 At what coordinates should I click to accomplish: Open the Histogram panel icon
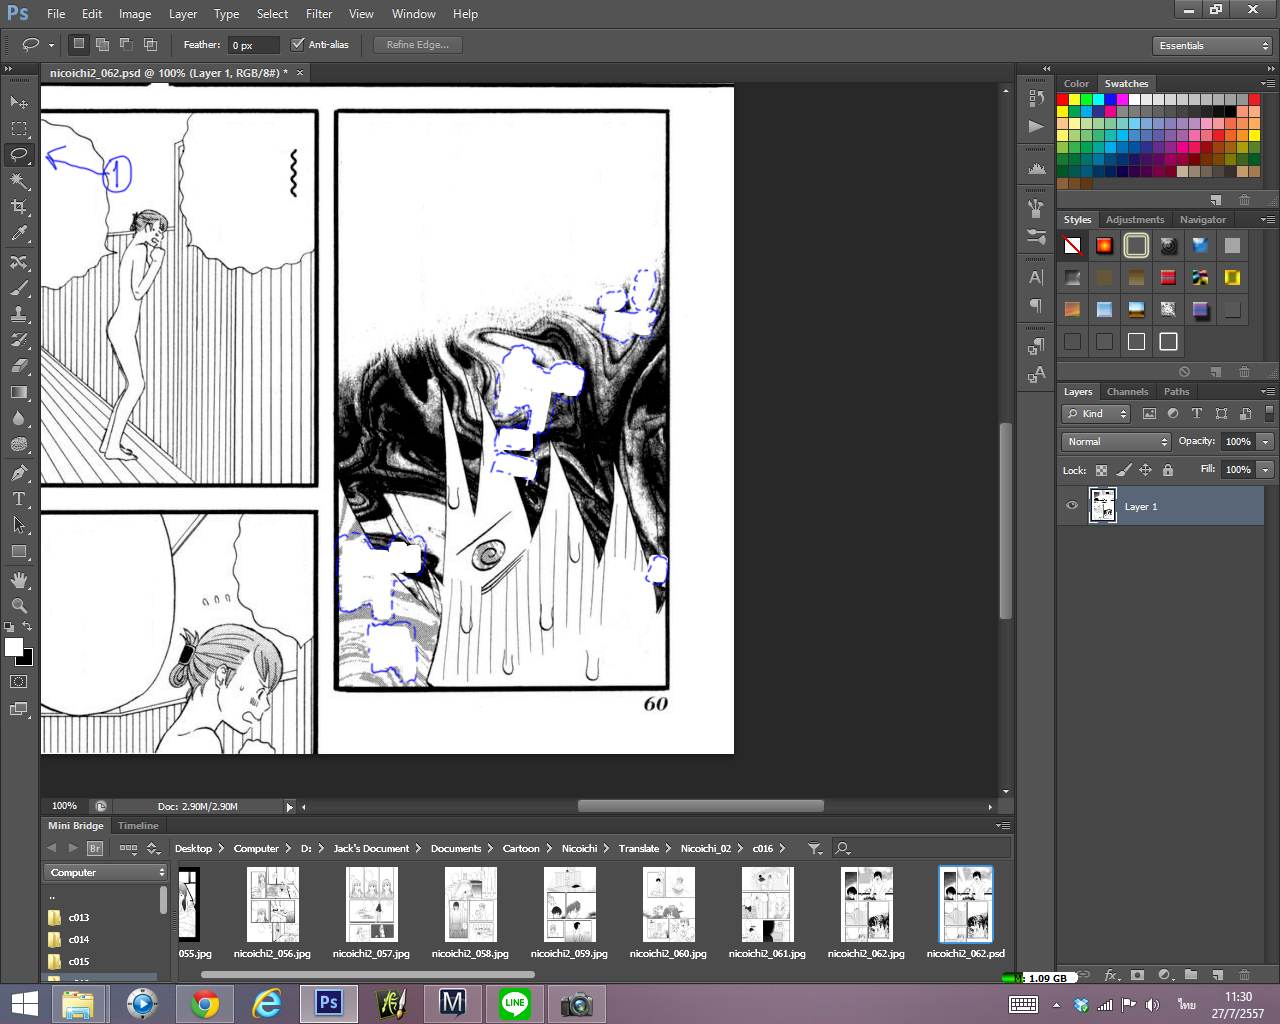(x=1037, y=169)
